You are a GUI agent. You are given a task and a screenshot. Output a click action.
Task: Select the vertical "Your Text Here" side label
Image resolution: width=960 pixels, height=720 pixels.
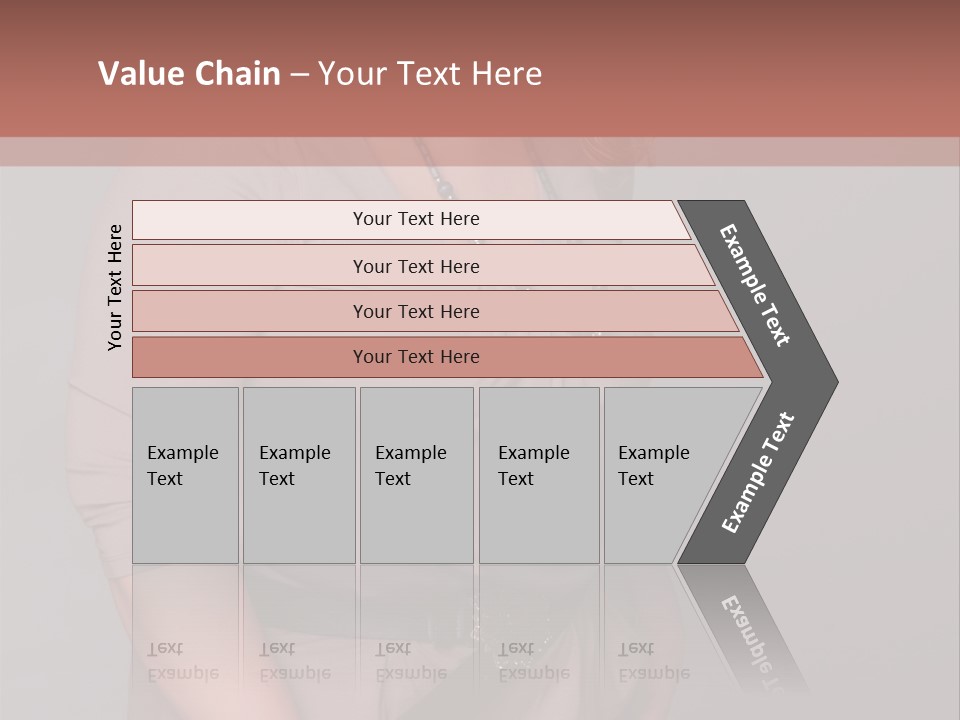(x=115, y=287)
